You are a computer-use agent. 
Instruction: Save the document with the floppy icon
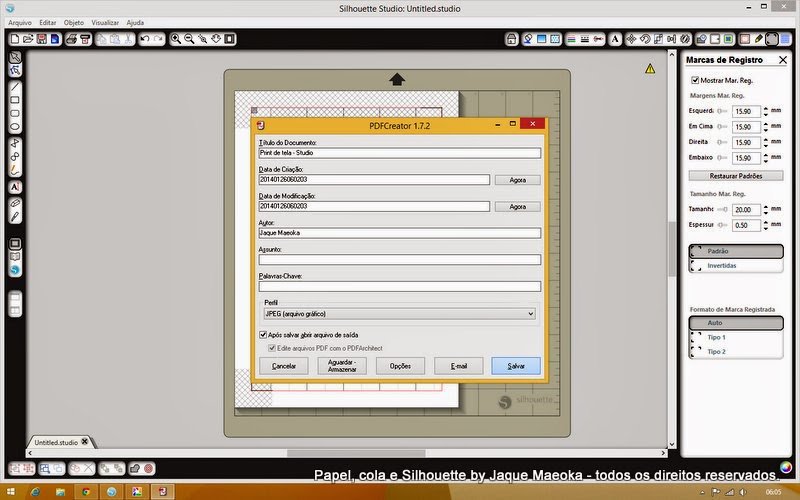pos(41,39)
